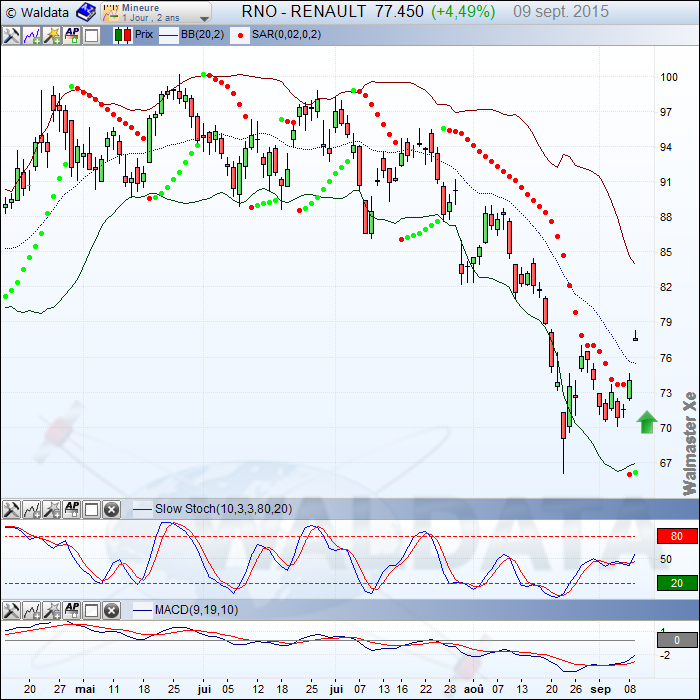
Task: Add an indicator in MACD panel
Action: coord(32,610)
